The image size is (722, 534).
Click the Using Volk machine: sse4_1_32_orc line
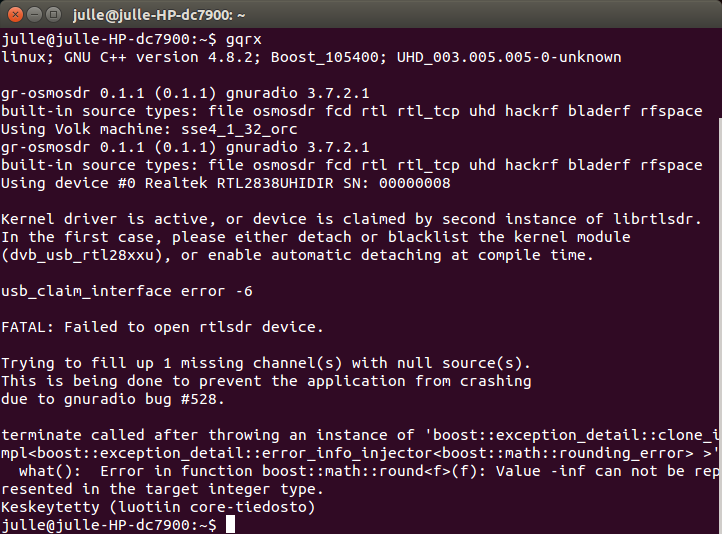149,129
